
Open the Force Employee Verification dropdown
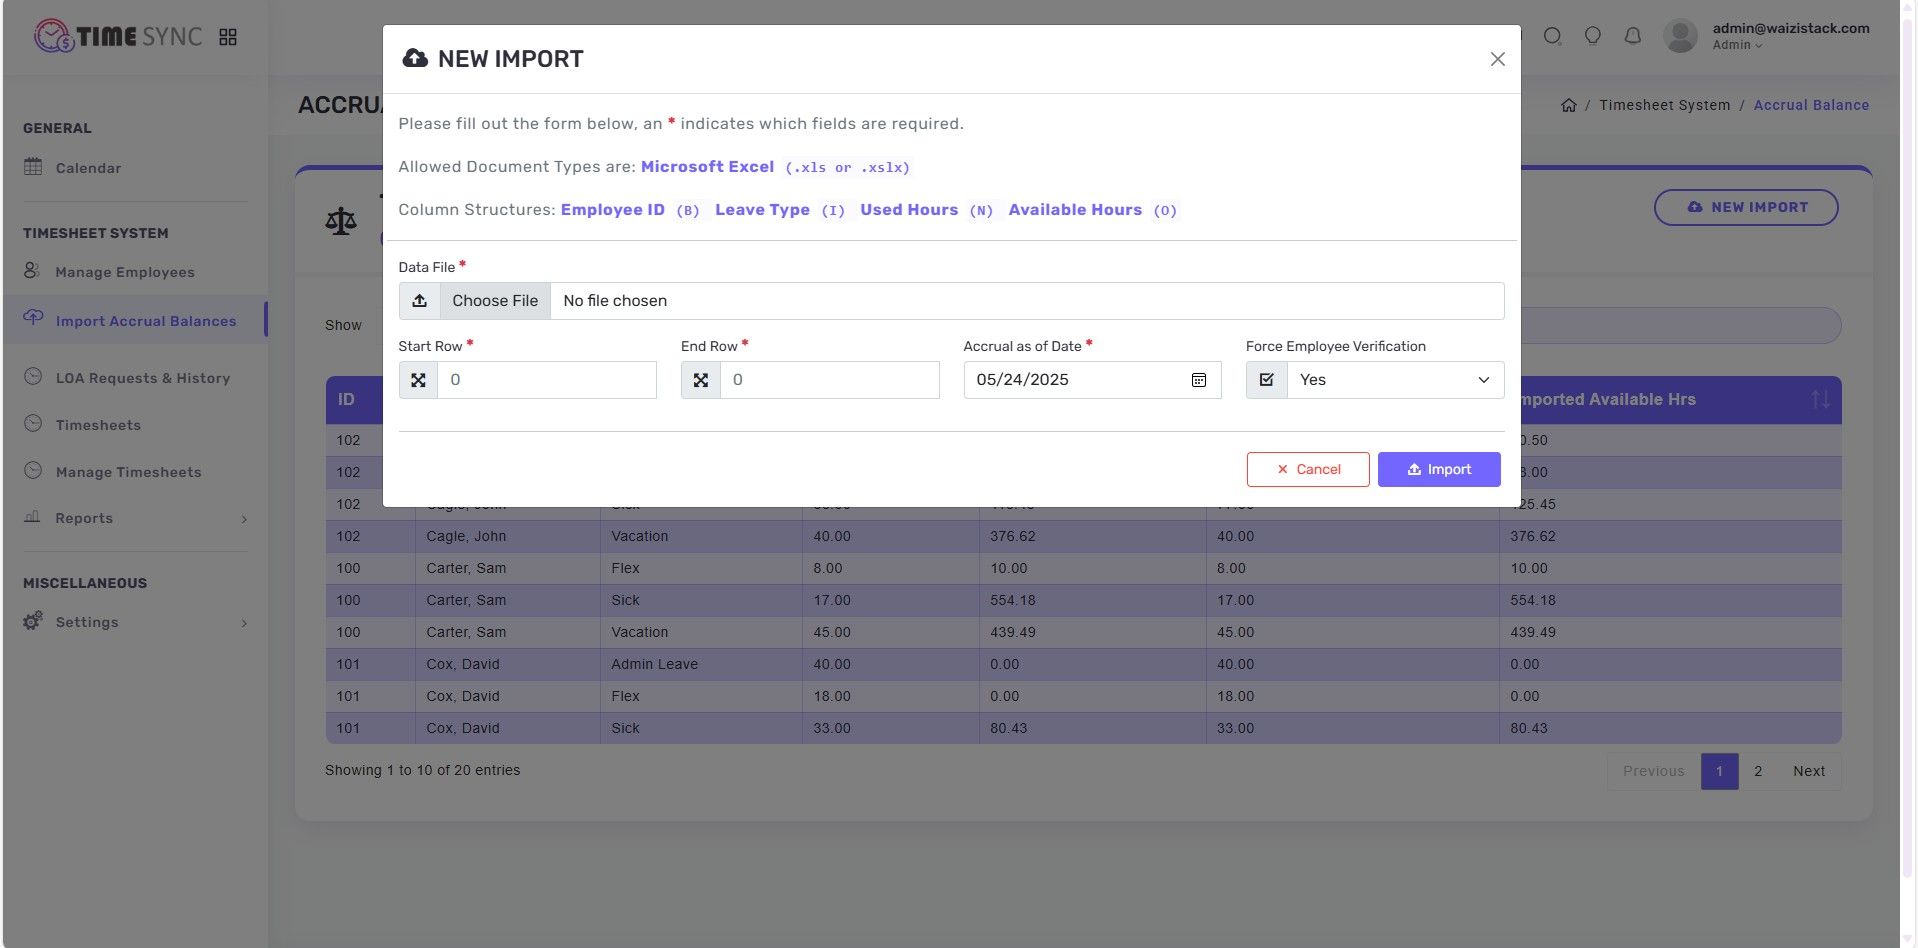pos(1394,380)
